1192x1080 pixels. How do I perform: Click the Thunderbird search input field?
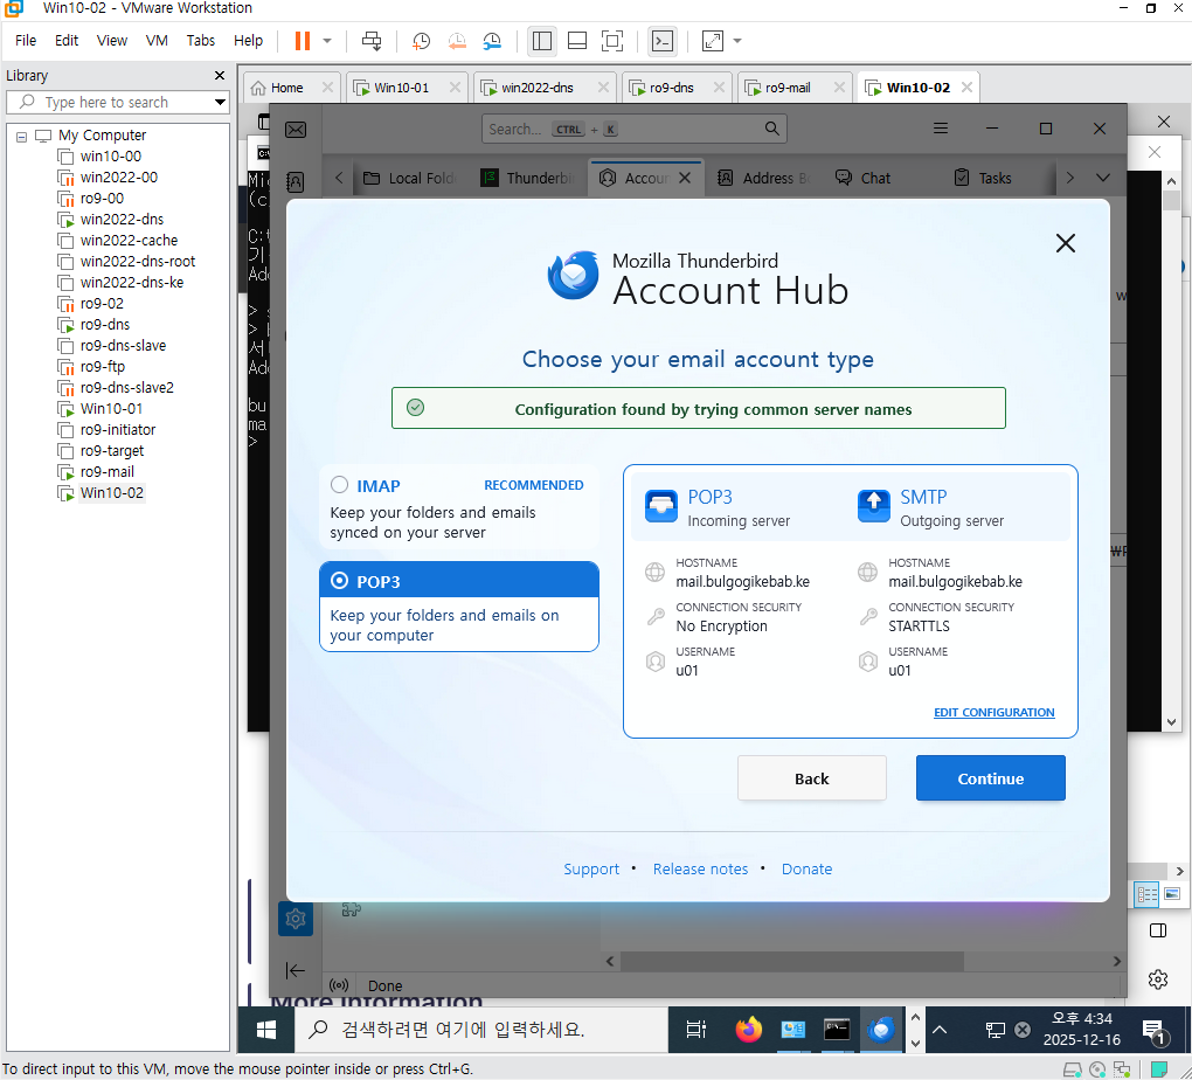click(x=634, y=128)
